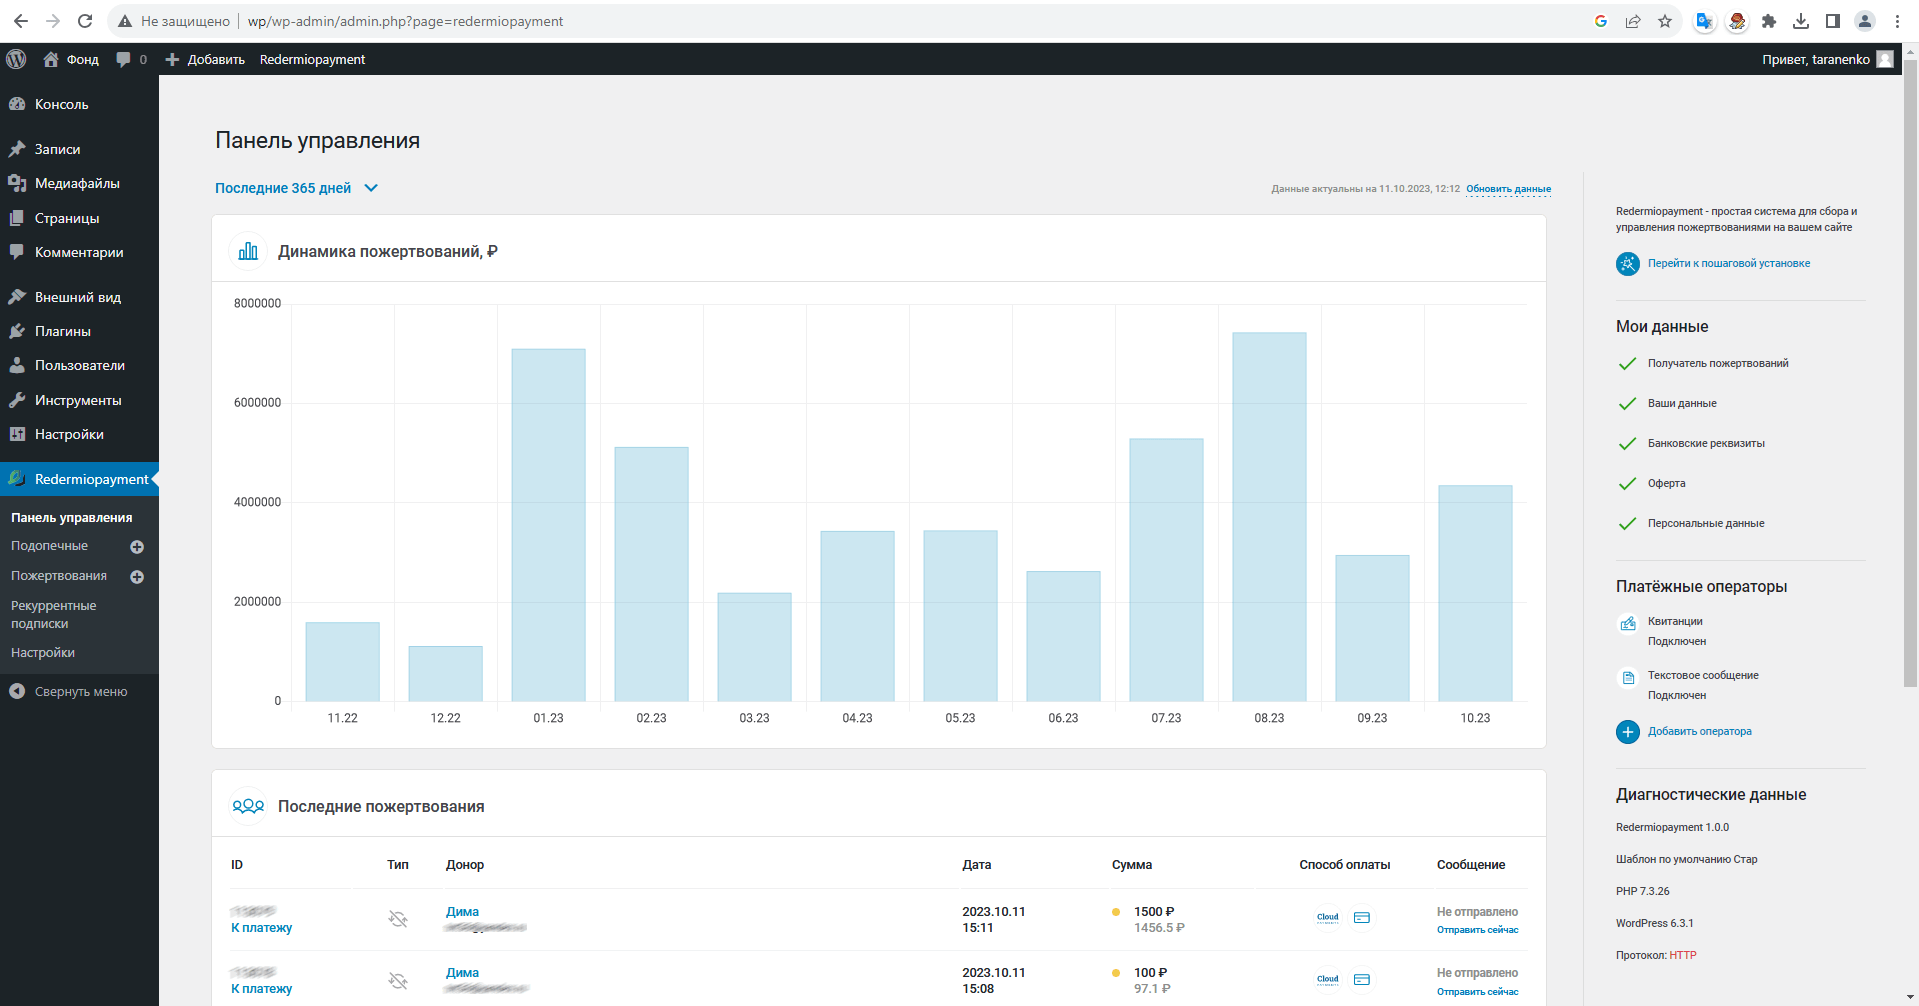Click the plus icon next to Подопечные
The width and height of the screenshot is (1919, 1006).
[x=137, y=547]
